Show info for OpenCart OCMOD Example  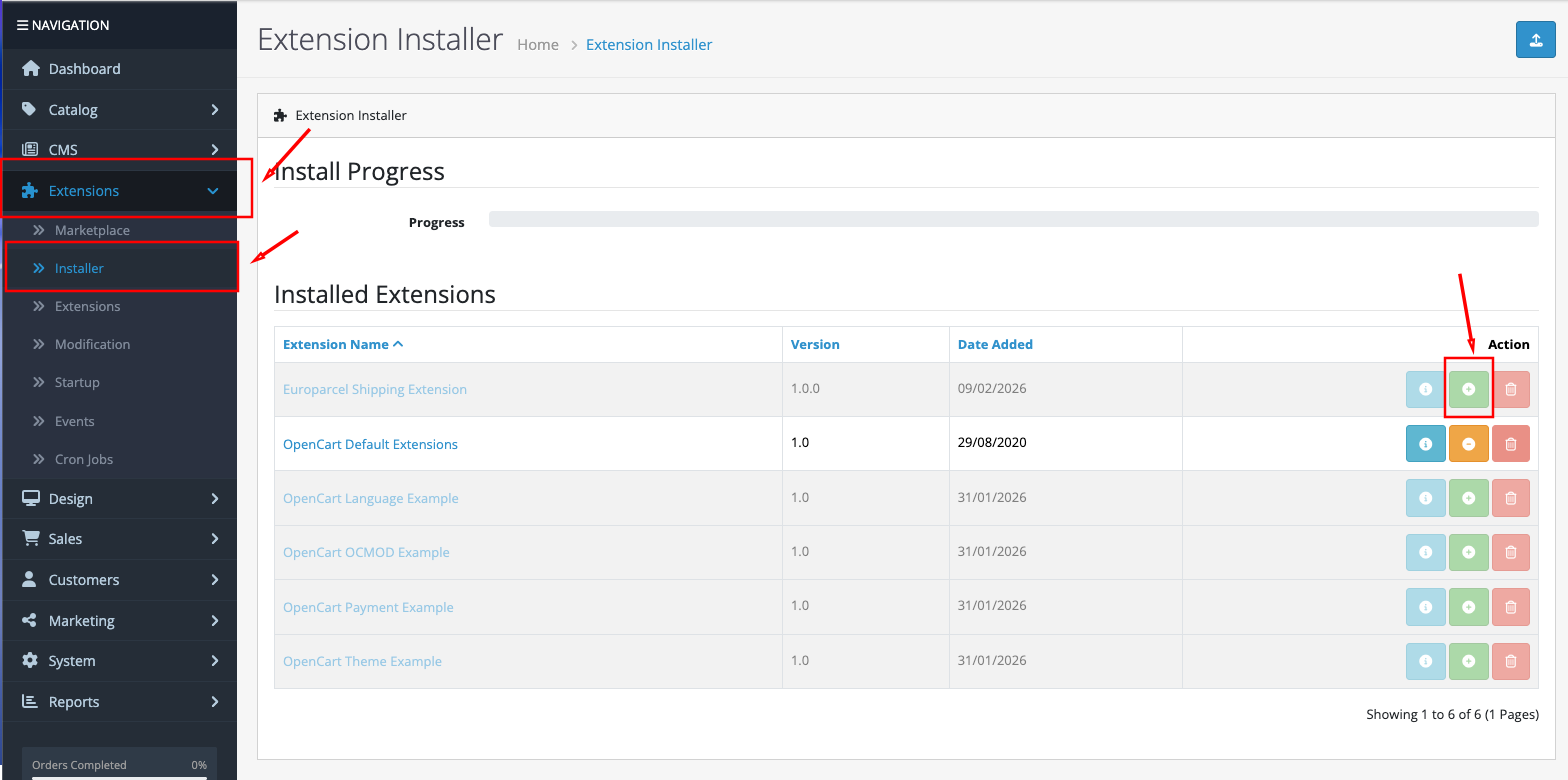click(x=1426, y=552)
